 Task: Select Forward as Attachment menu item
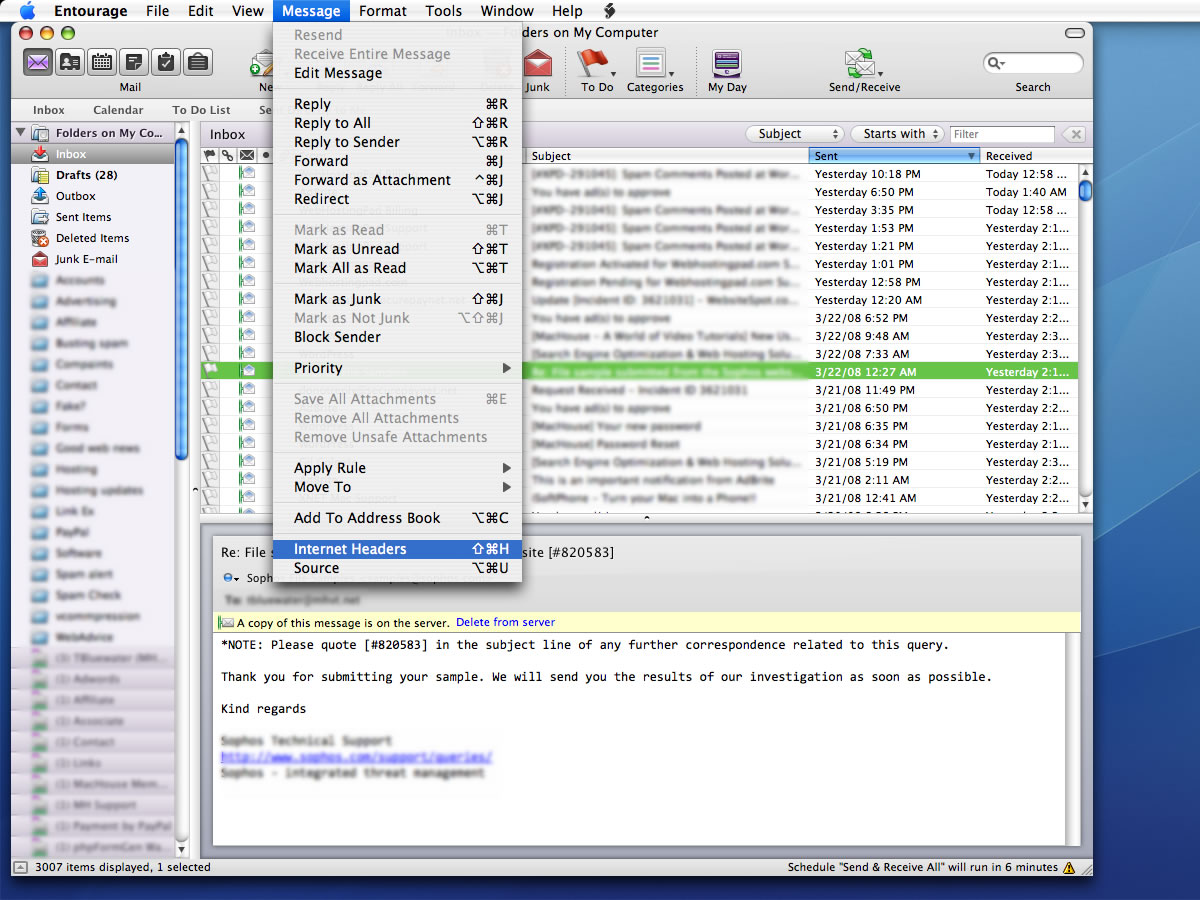point(397,180)
